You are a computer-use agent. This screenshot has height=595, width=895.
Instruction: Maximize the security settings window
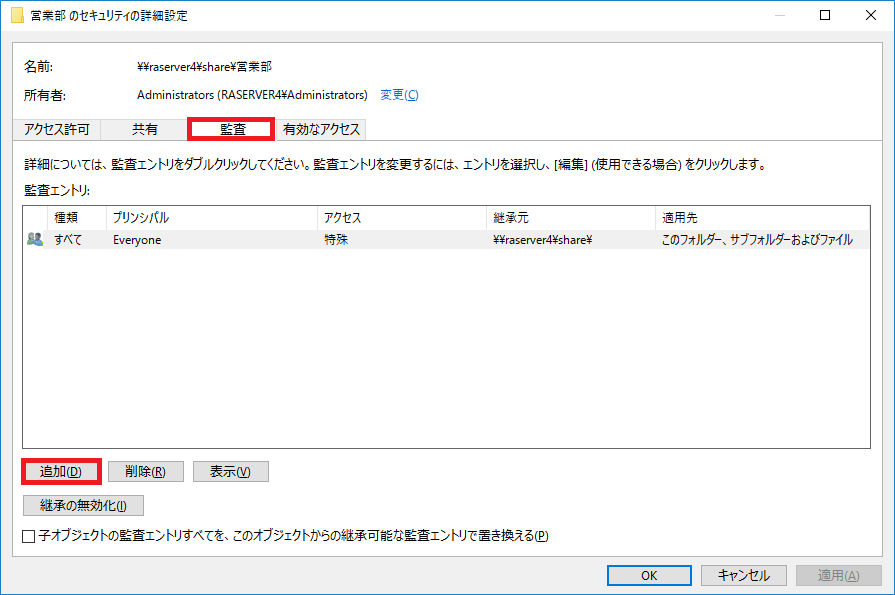(825, 15)
